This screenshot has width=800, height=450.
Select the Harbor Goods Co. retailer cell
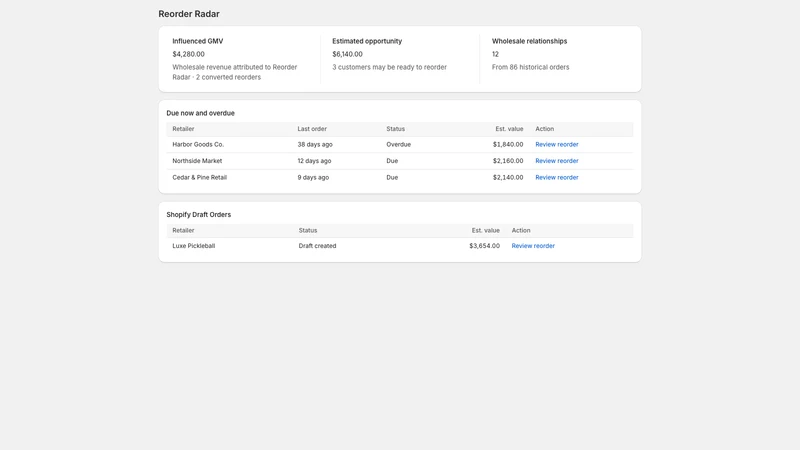tap(198, 144)
